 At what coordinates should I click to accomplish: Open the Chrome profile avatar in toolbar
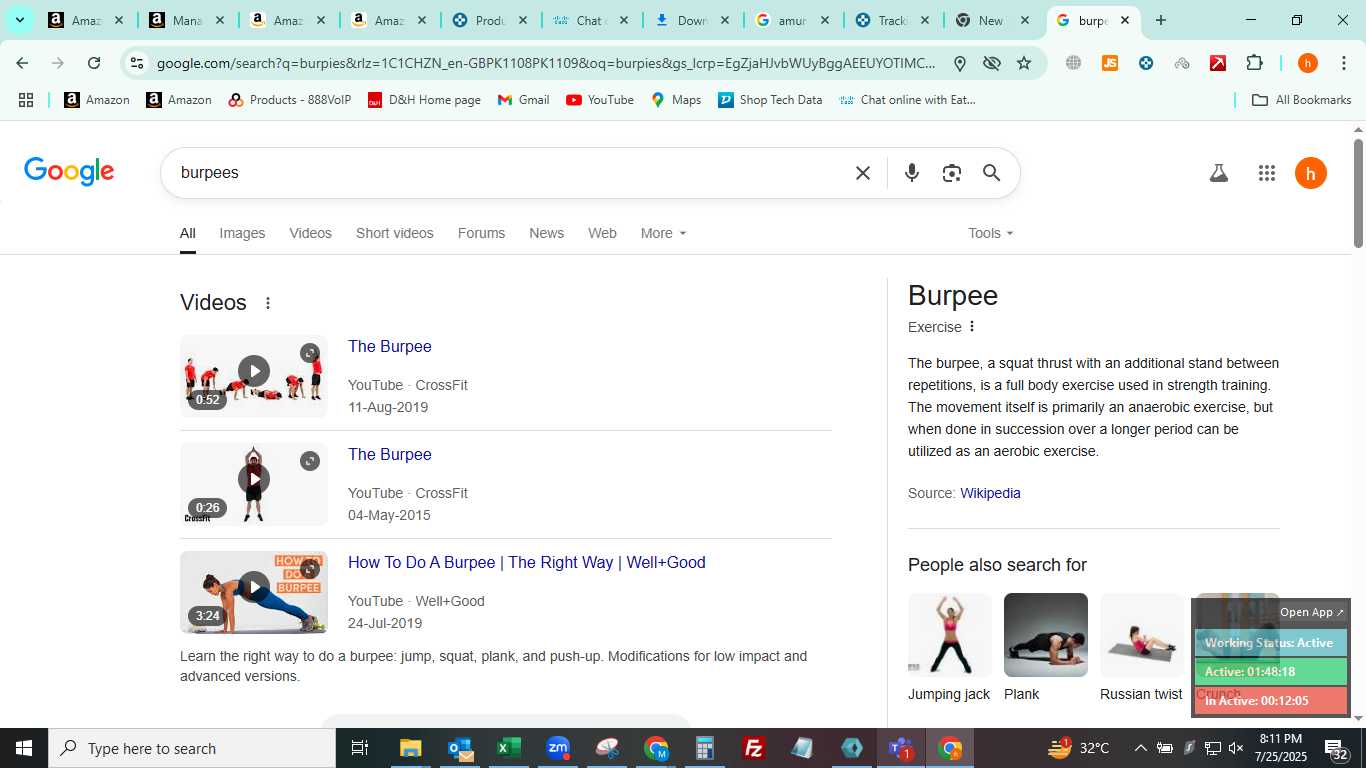(x=1307, y=63)
